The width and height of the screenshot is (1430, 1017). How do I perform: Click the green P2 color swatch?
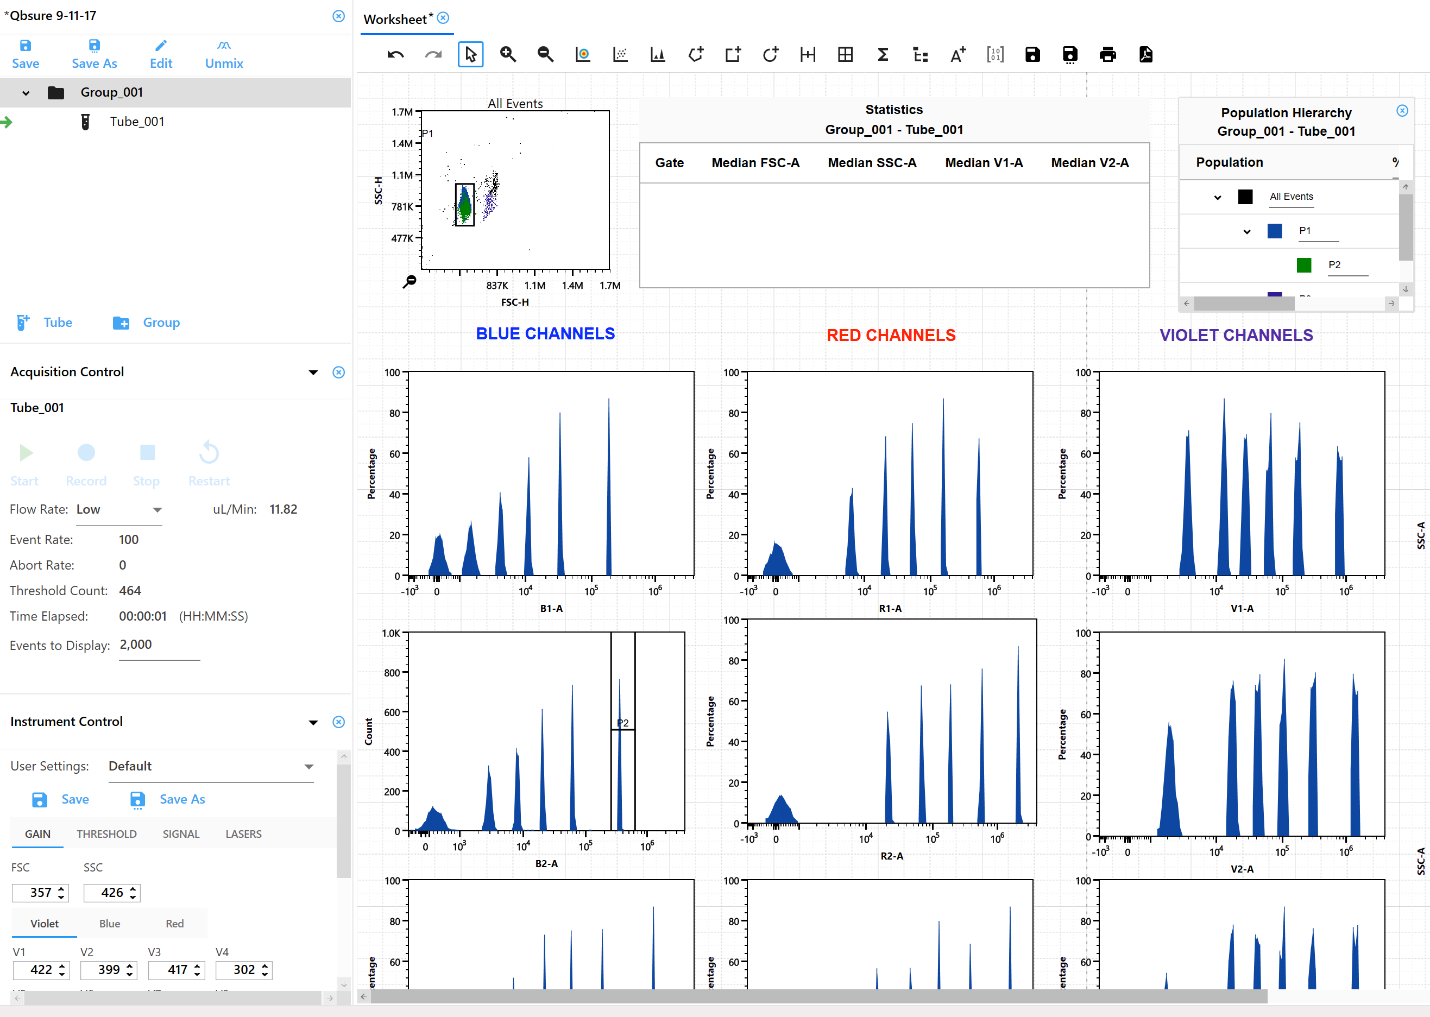(1304, 265)
